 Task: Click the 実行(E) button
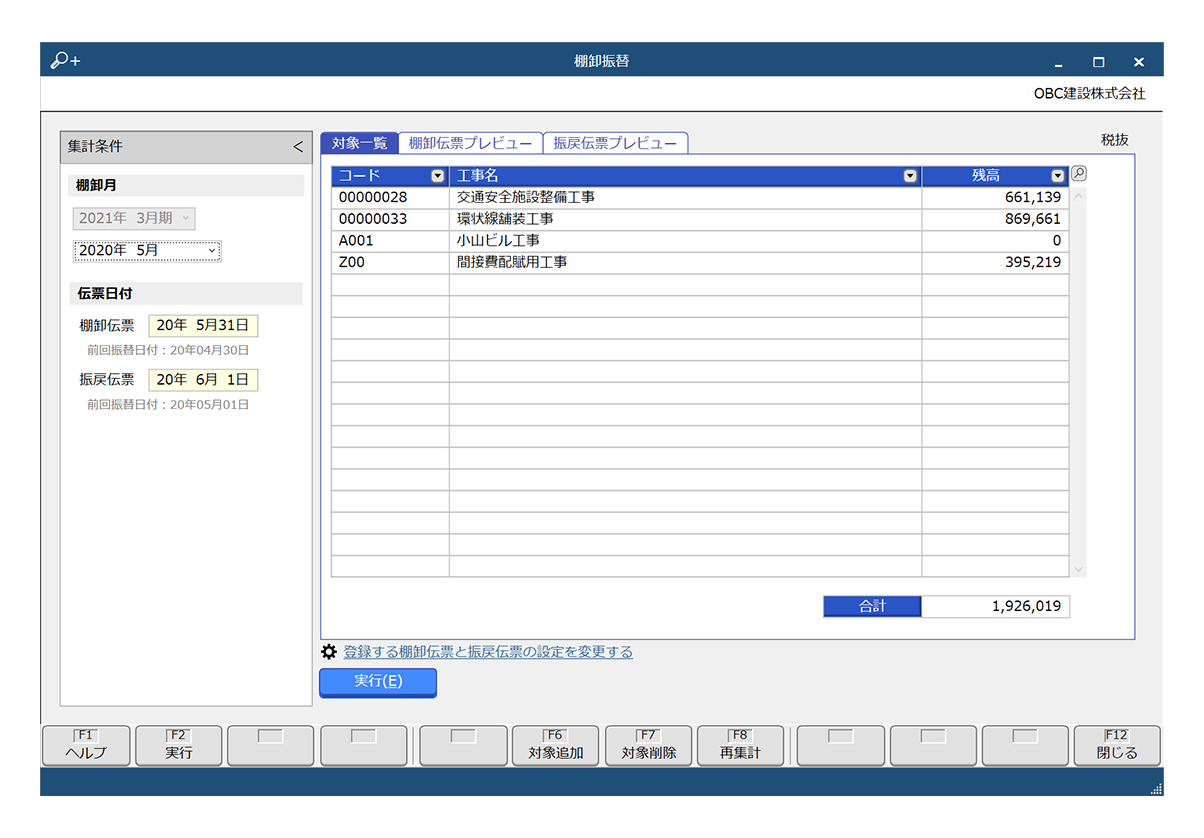coord(378,682)
